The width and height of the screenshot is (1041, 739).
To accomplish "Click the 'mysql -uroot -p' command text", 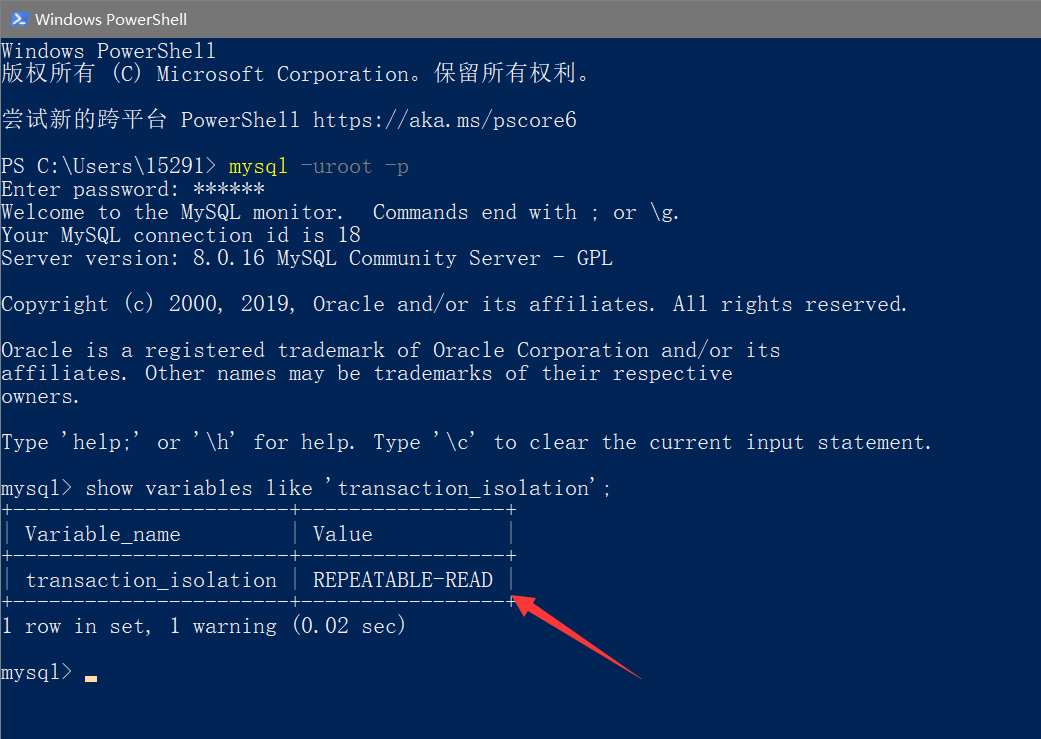I will tap(318, 166).
